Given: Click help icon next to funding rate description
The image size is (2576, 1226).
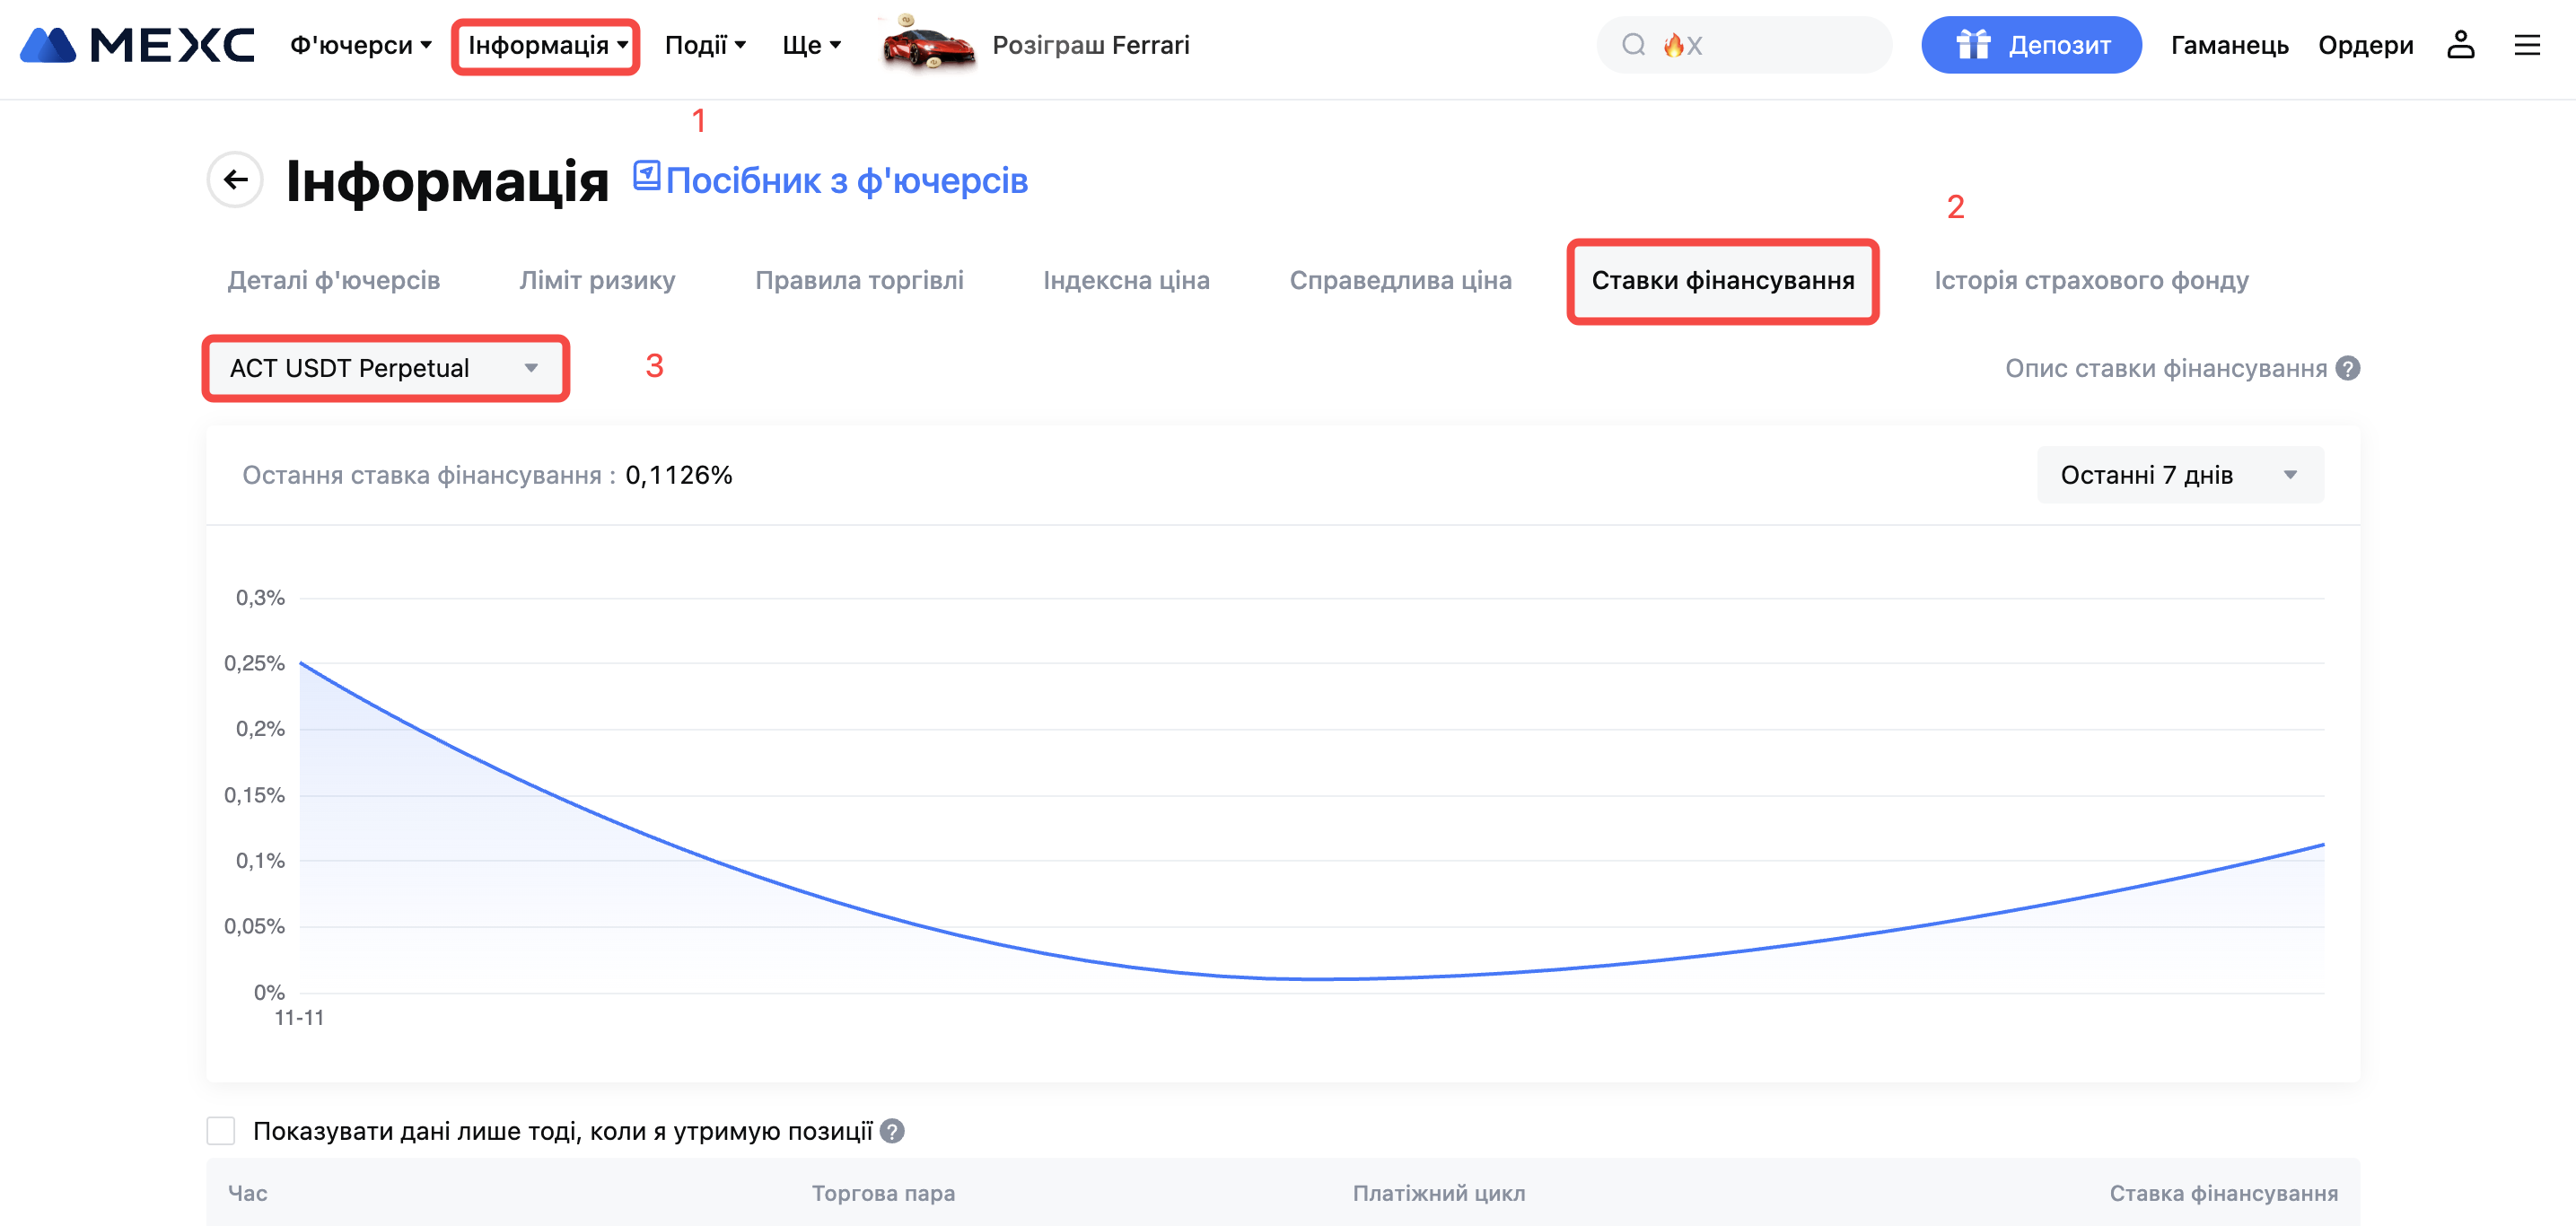Looking at the screenshot, I should [2348, 368].
